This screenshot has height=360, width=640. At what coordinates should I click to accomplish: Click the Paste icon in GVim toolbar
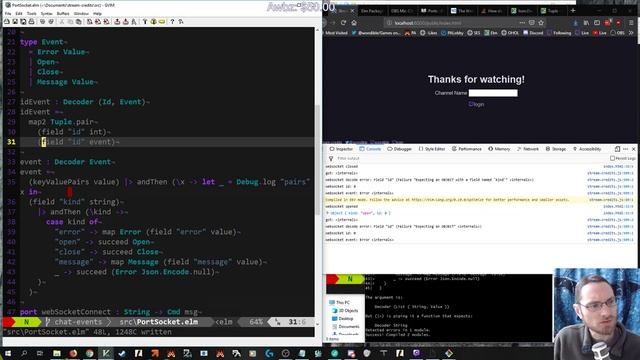pyautogui.click(x=78, y=22)
